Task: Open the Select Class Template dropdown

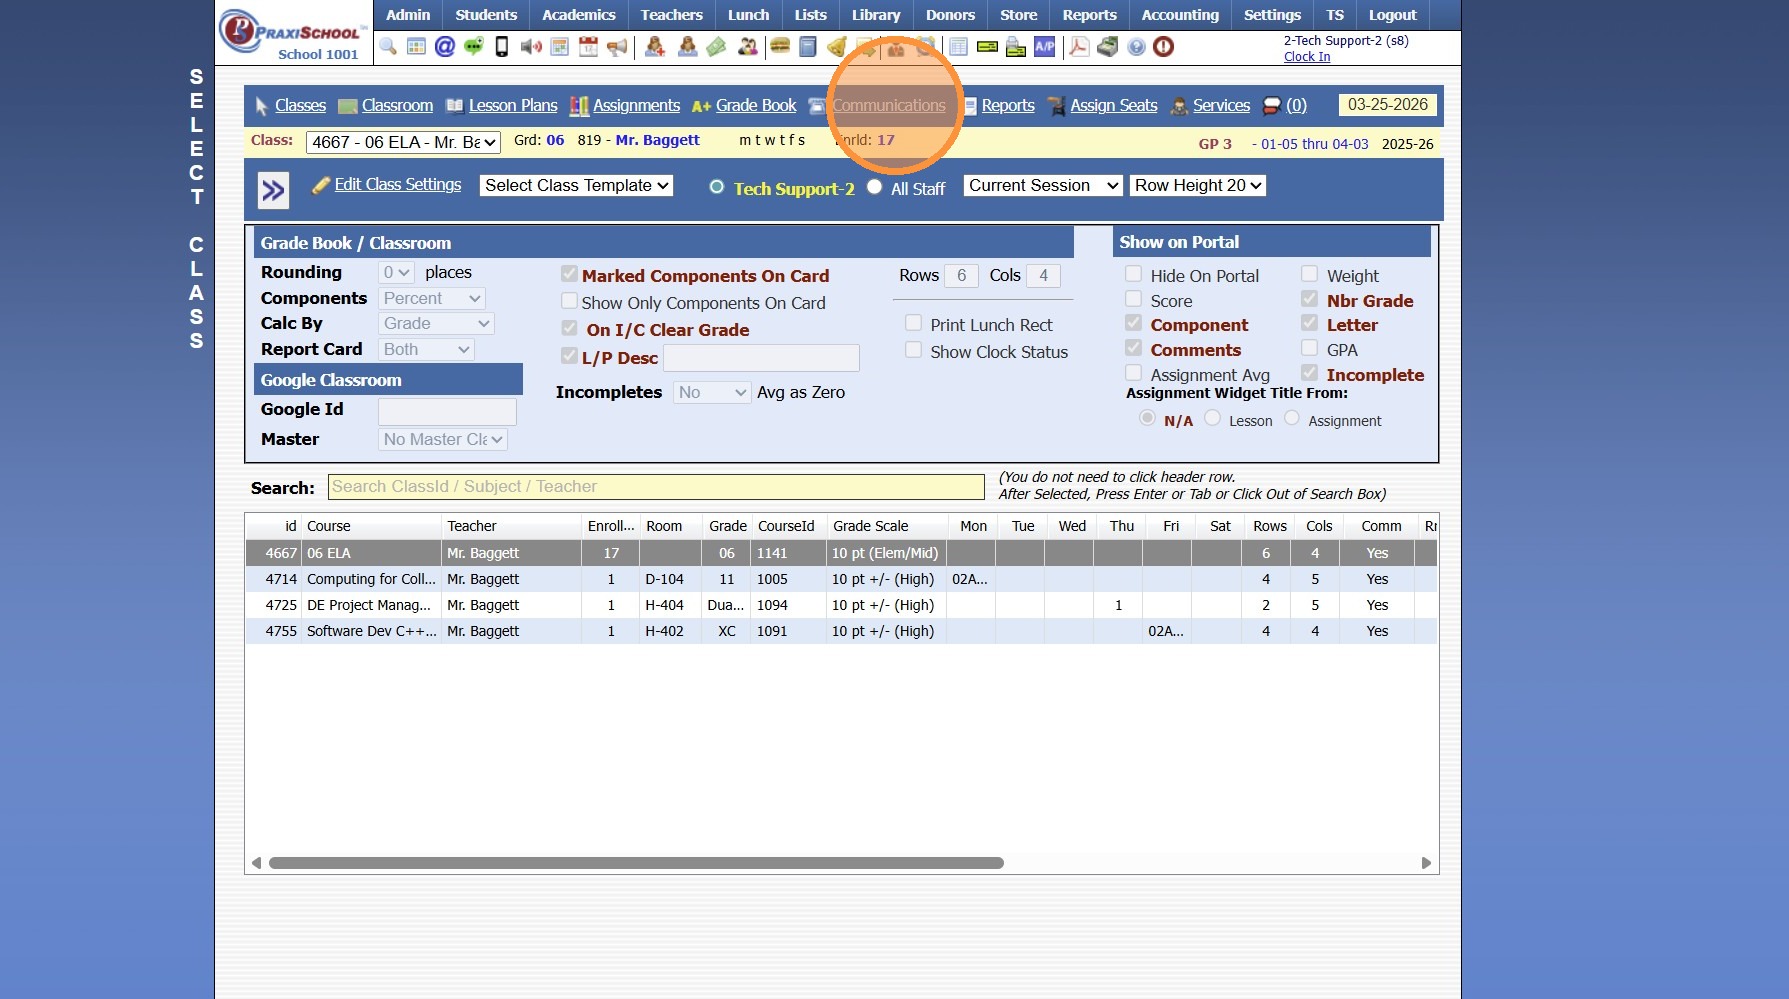Action: [x=576, y=186]
